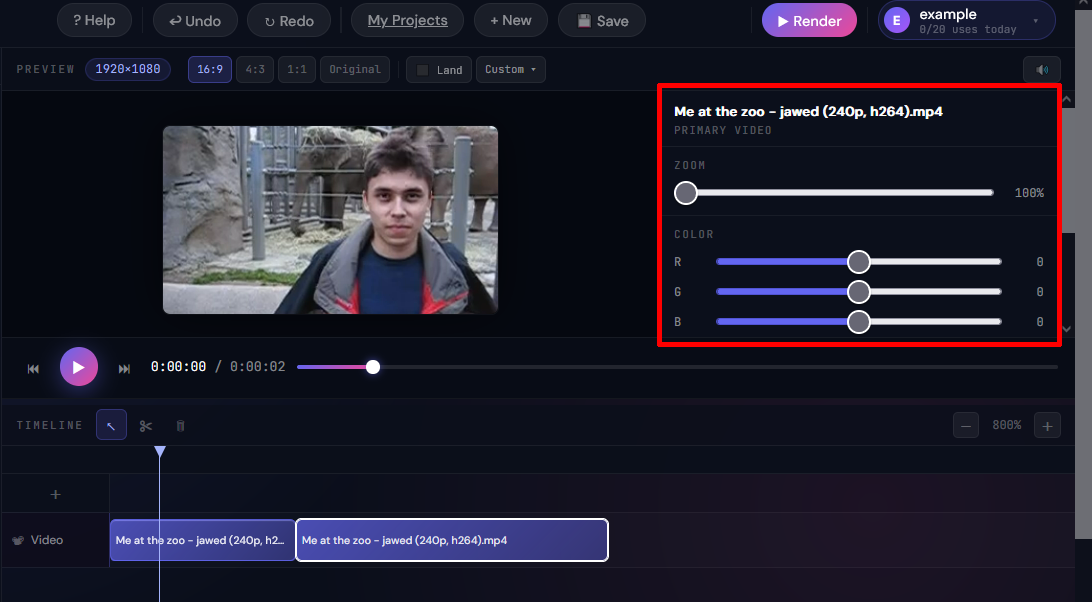The width and height of the screenshot is (1092, 602).
Task: Click the B color slider handle
Action: click(x=859, y=322)
